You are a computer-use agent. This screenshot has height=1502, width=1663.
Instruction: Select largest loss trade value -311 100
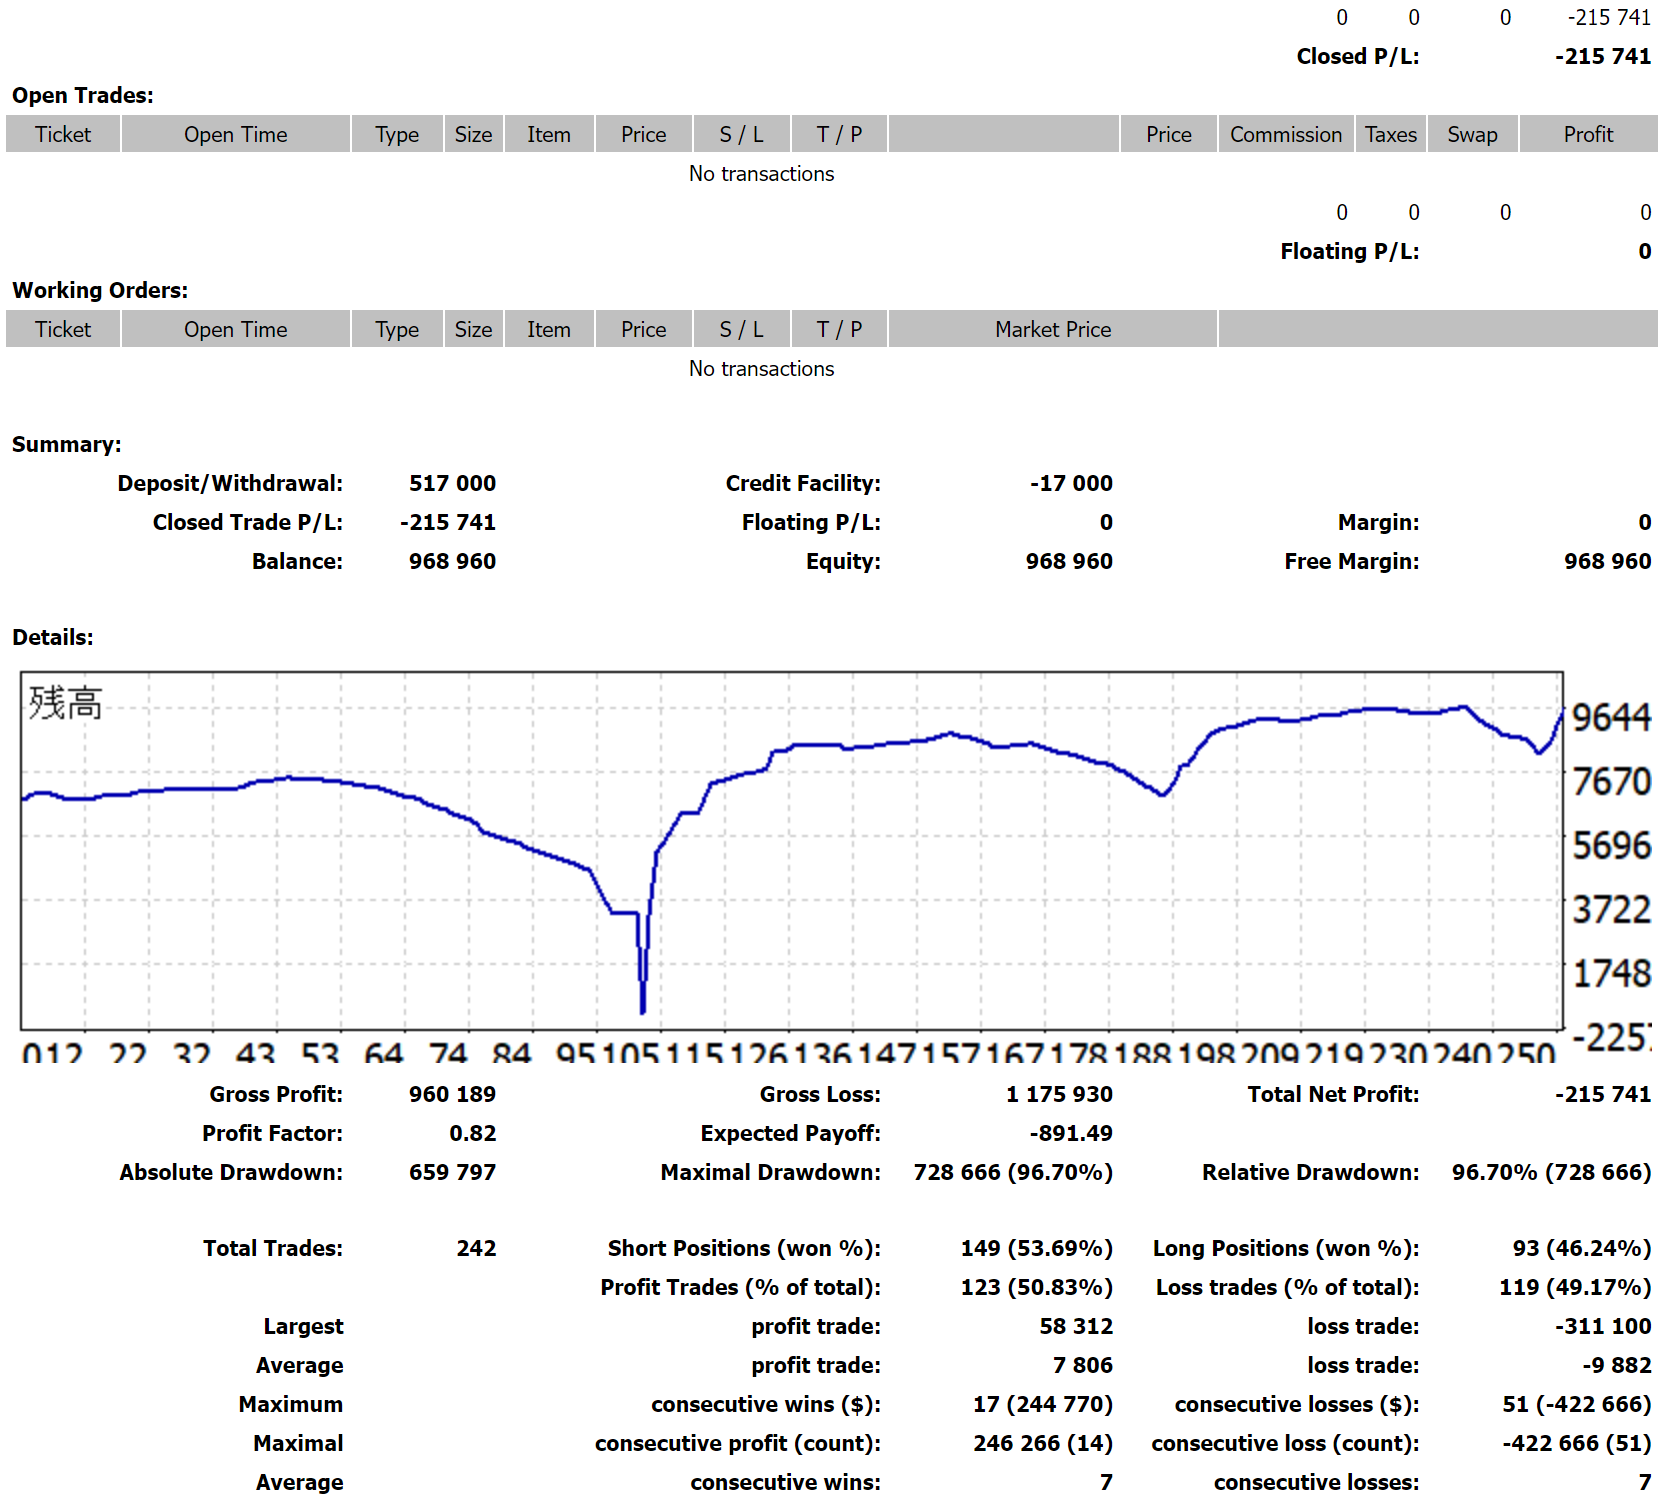pyautogui.click(x=1603, y=1326)
